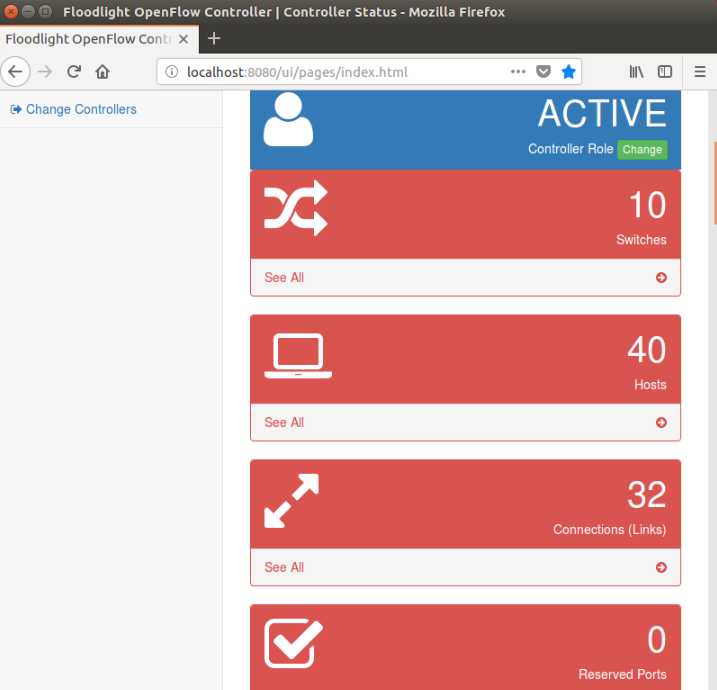The image size is (717, 690).
Task: Show sidebars icon in toolbar
Action: pyautogui.click(x=664, y=72)
